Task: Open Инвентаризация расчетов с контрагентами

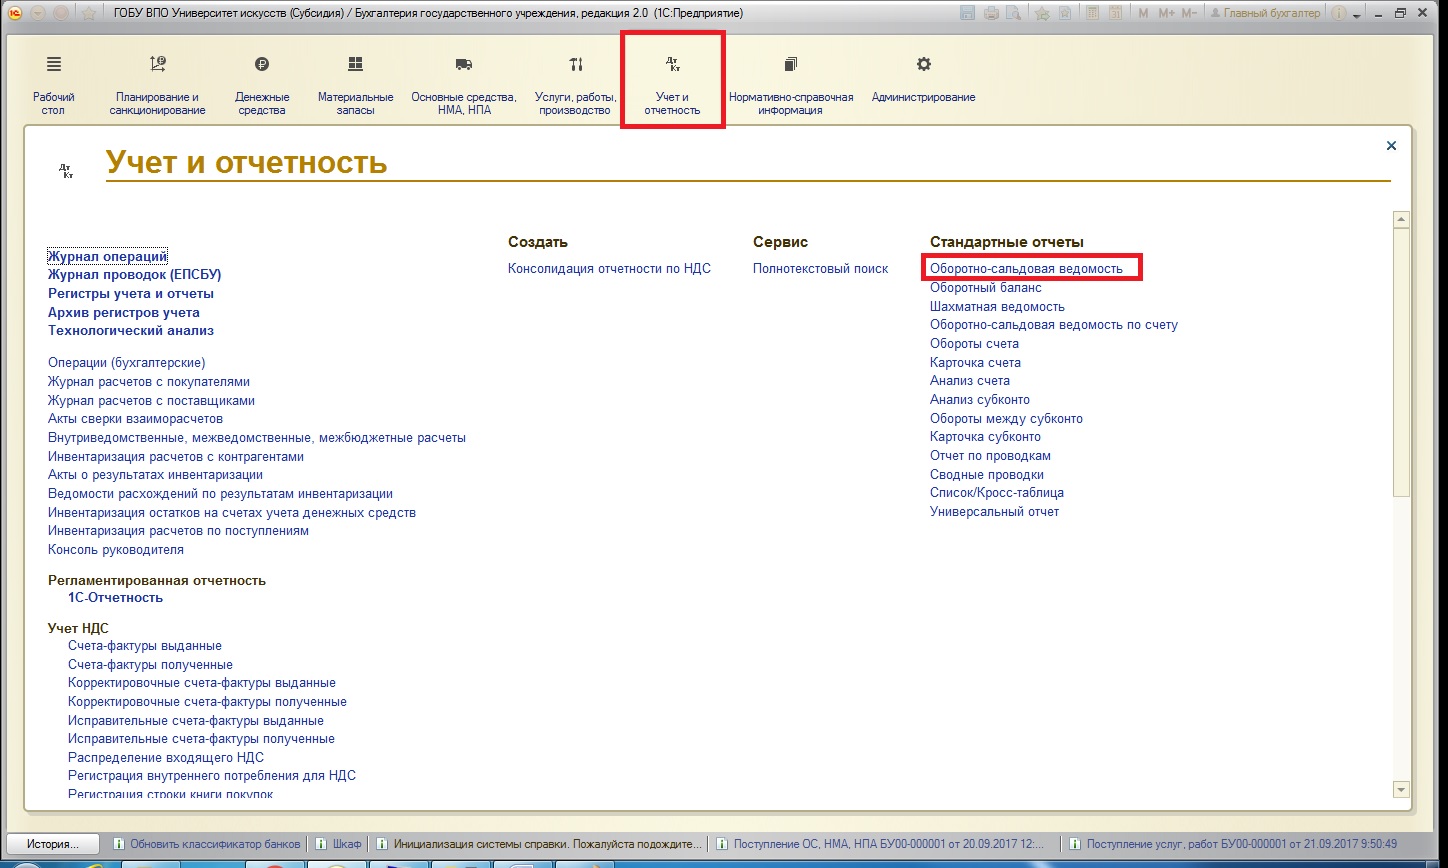Action: pyautogui.click(x=176, y=456)
